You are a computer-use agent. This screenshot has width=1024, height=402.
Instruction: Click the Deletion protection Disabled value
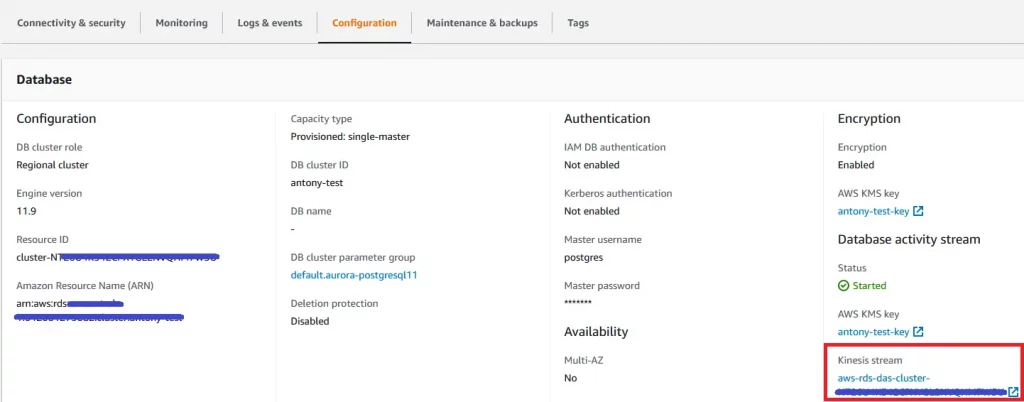coord(310,321)
